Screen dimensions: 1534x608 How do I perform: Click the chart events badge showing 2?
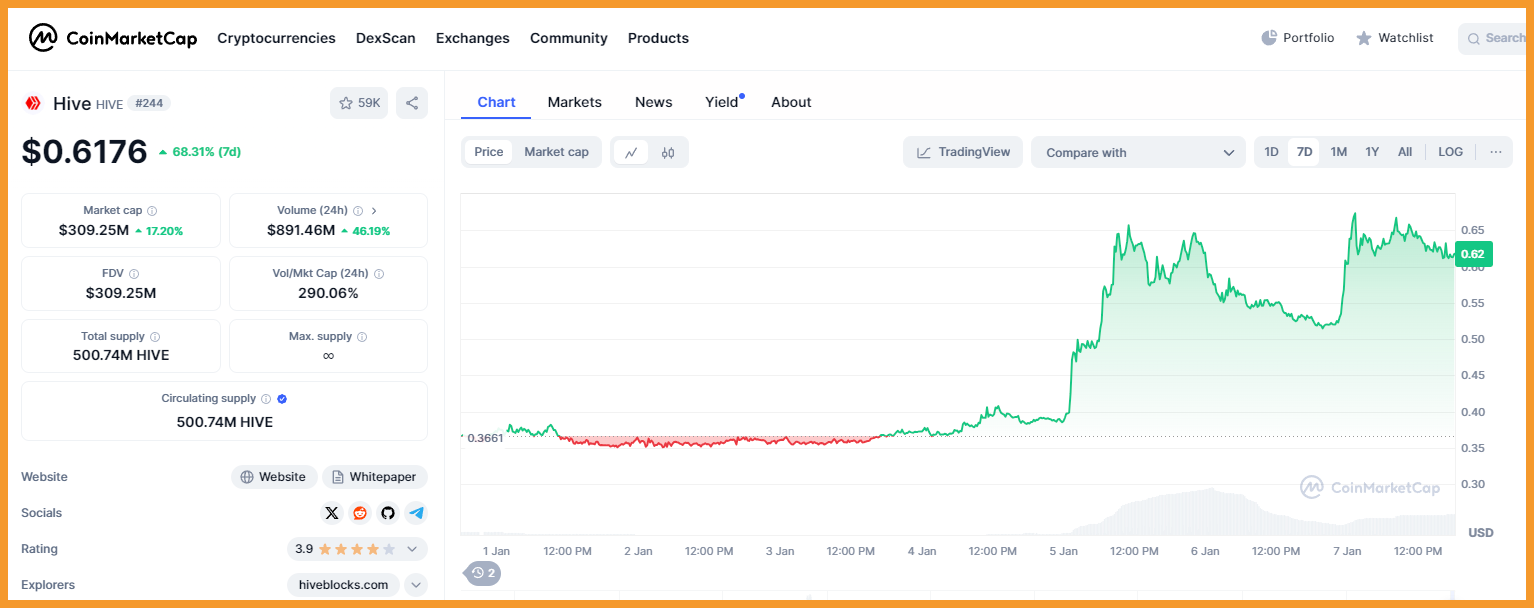(x=483, y=573)
